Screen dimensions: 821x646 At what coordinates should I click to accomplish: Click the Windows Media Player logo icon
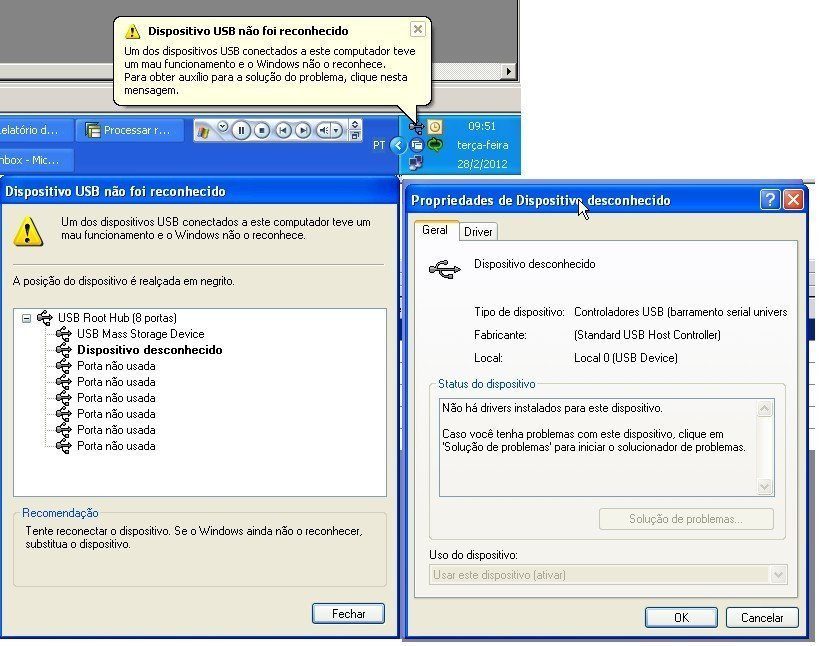point(204,132)
